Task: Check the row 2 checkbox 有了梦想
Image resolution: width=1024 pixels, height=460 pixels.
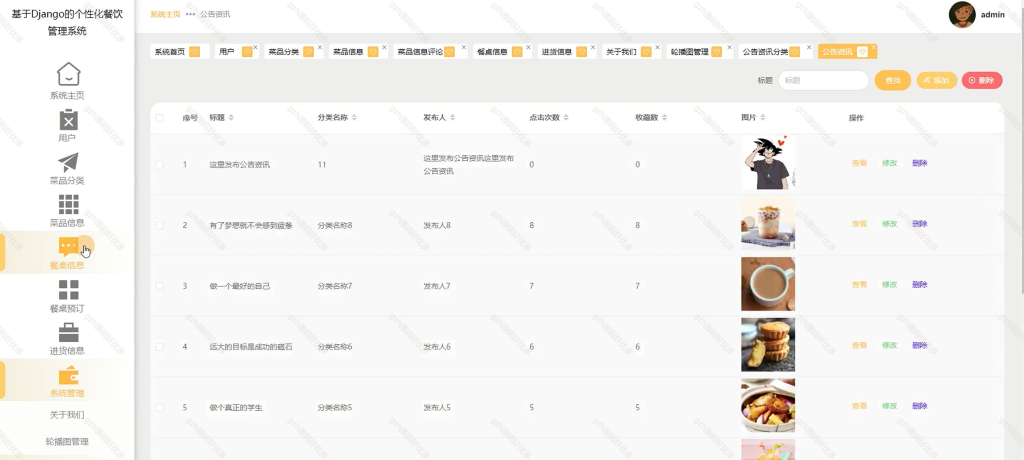Action: click(160, 225)
